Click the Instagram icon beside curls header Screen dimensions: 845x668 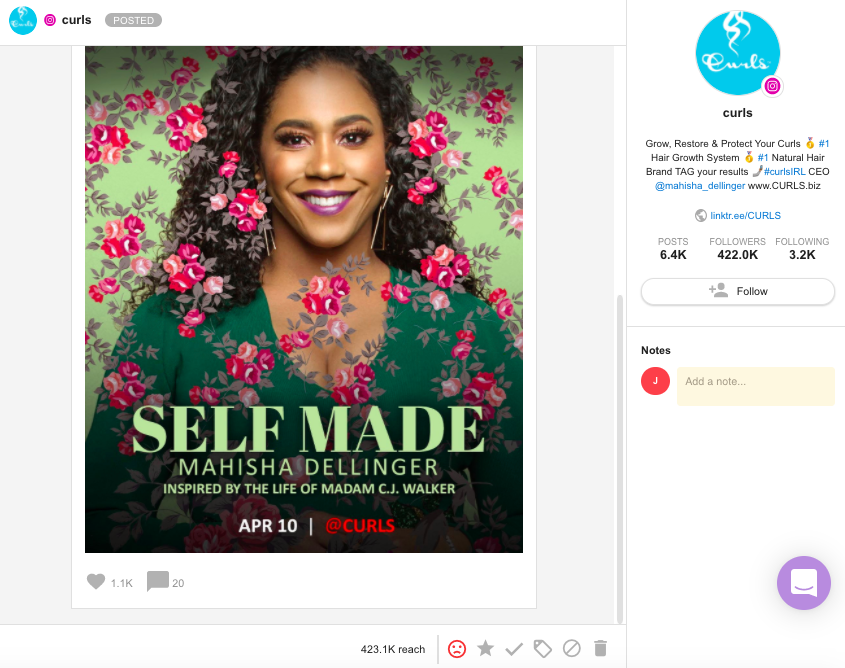tap(50, 20)
